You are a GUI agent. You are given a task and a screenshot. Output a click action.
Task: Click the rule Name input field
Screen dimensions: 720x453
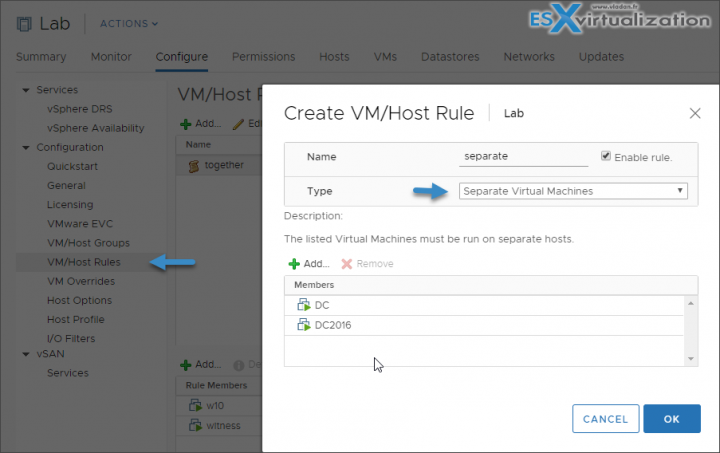click(524, 157)
